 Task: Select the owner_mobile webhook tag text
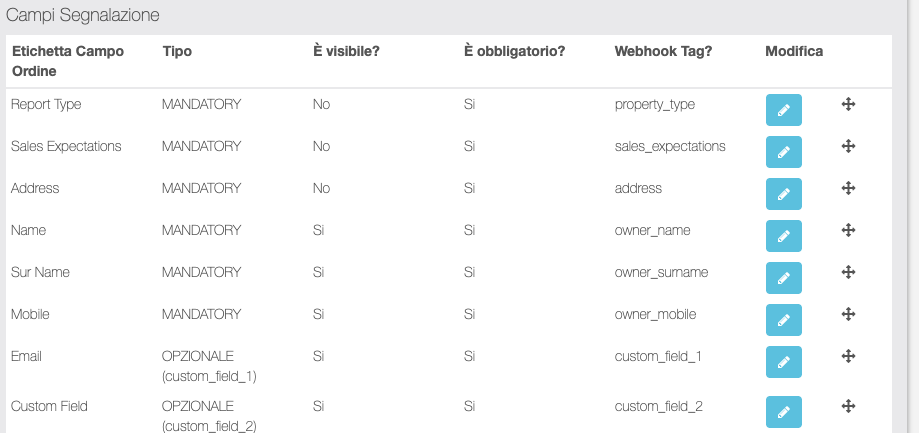(x=655, y=314)
